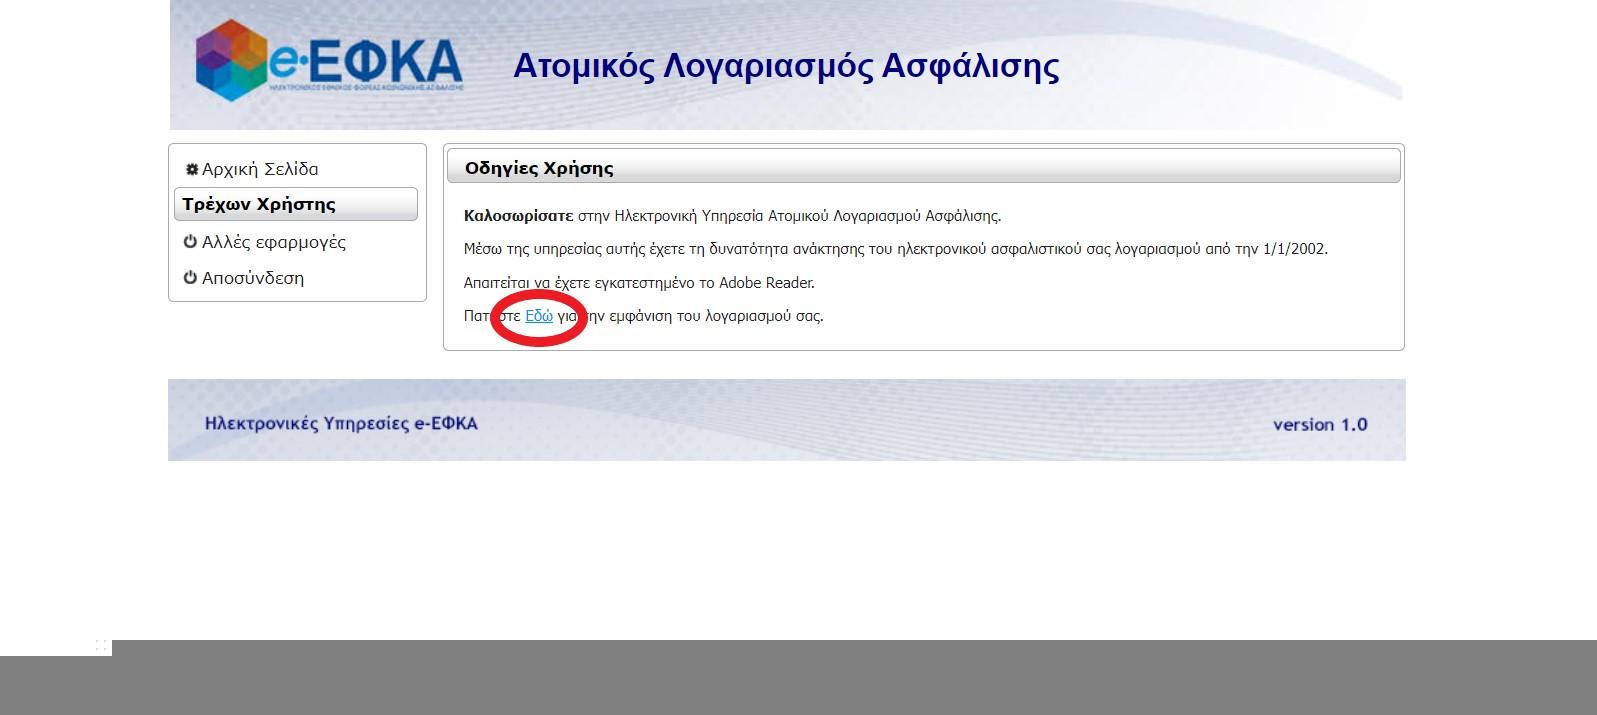
Task: Log out via the Αποσύνδεση label
Action: click(253, 278)
